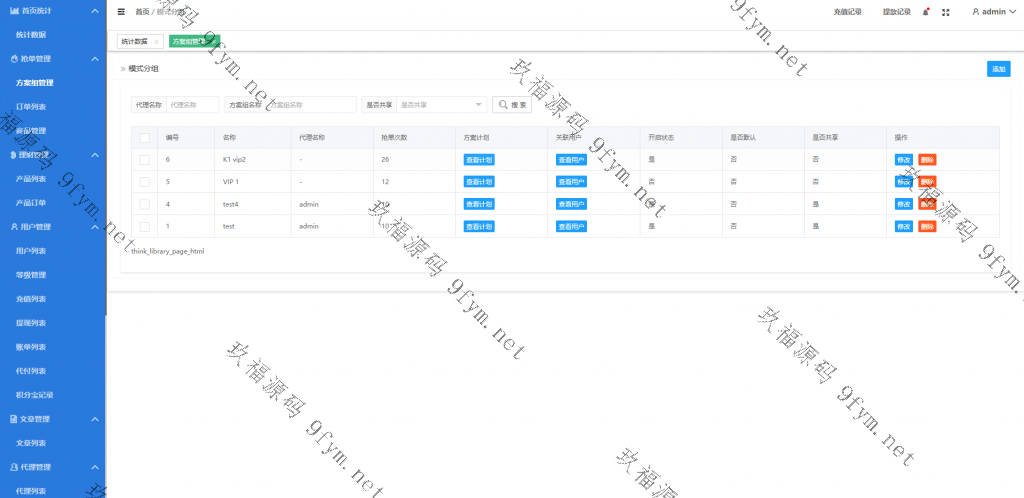The width and height of the screenshot is (1024, 498).
Task: Tick the checkbox for row test (编号 1)
Action: point(144,226)
